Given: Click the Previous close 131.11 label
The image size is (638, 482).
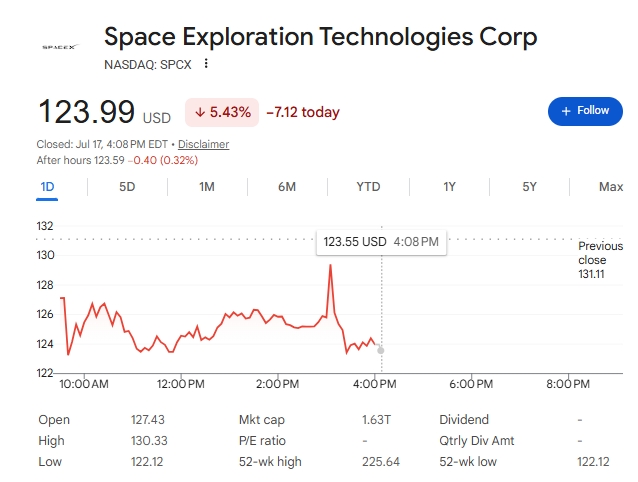Looking at the screenshot, I should click(600, 260).
